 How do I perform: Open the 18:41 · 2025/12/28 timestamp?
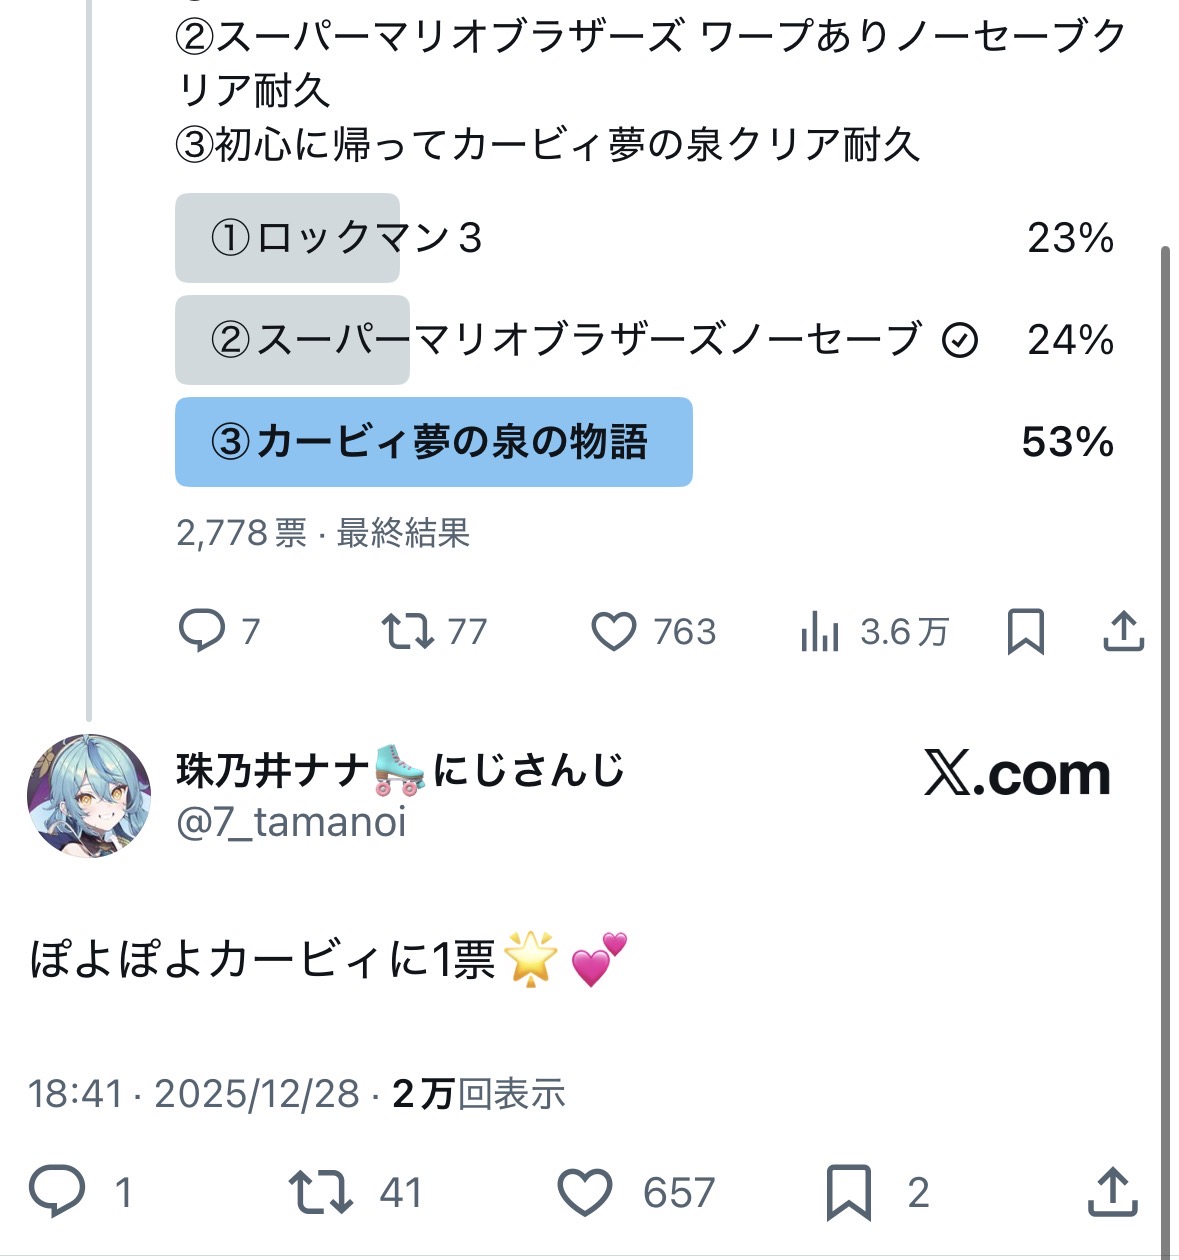coord(193,1094)
